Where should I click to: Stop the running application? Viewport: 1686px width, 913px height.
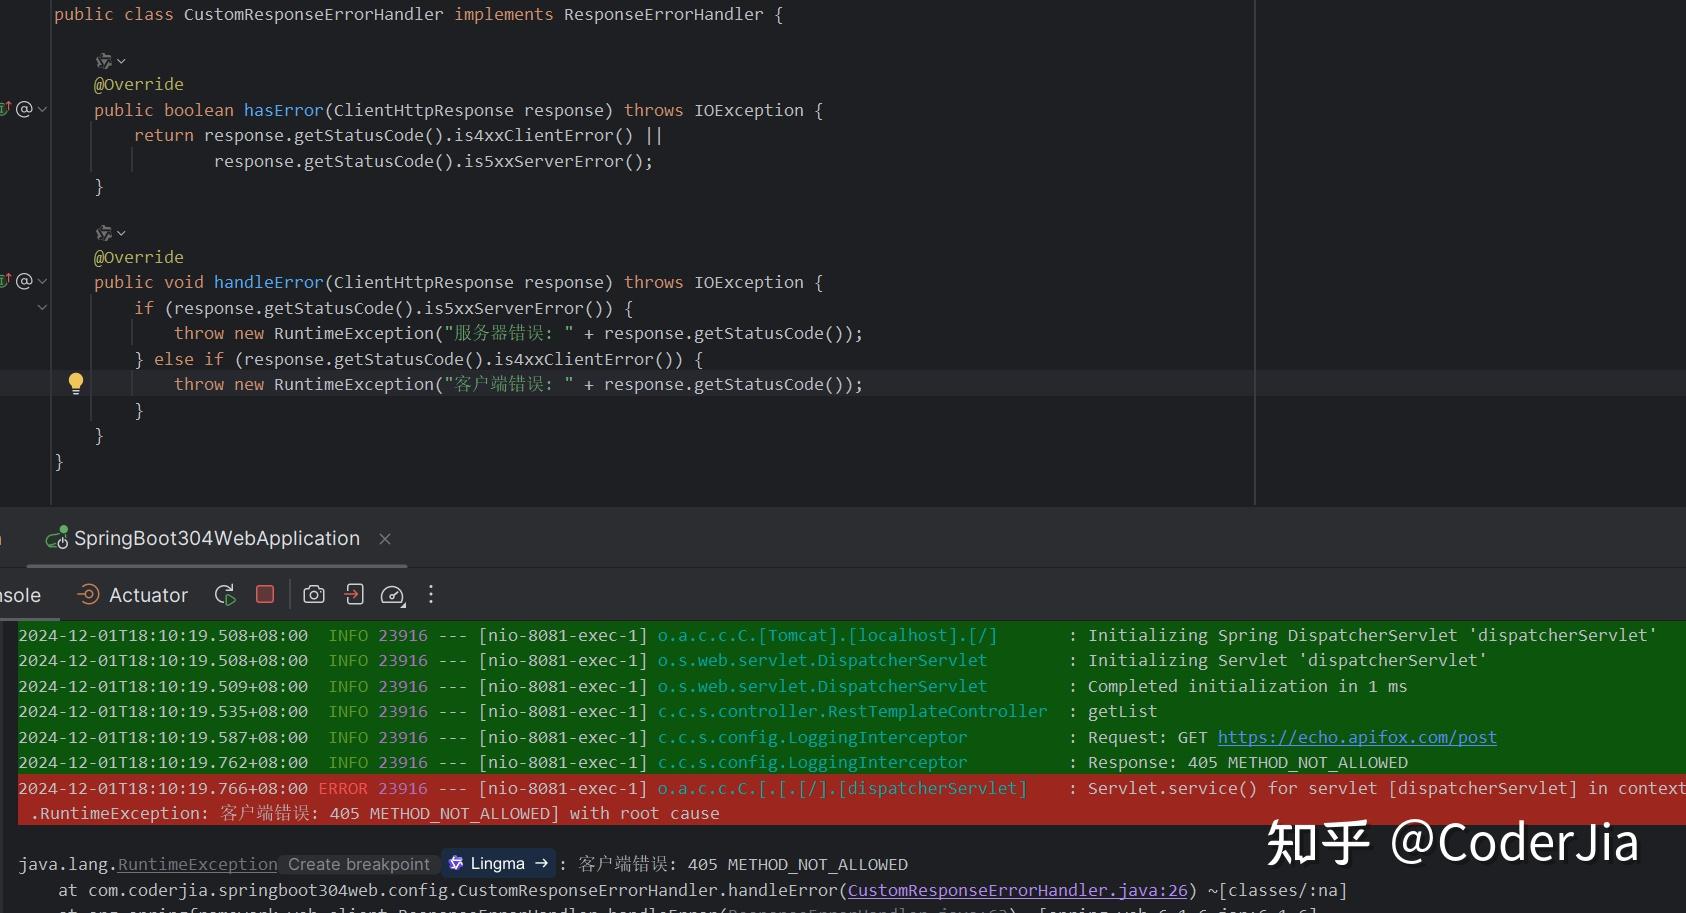click(x=264, y=594)
